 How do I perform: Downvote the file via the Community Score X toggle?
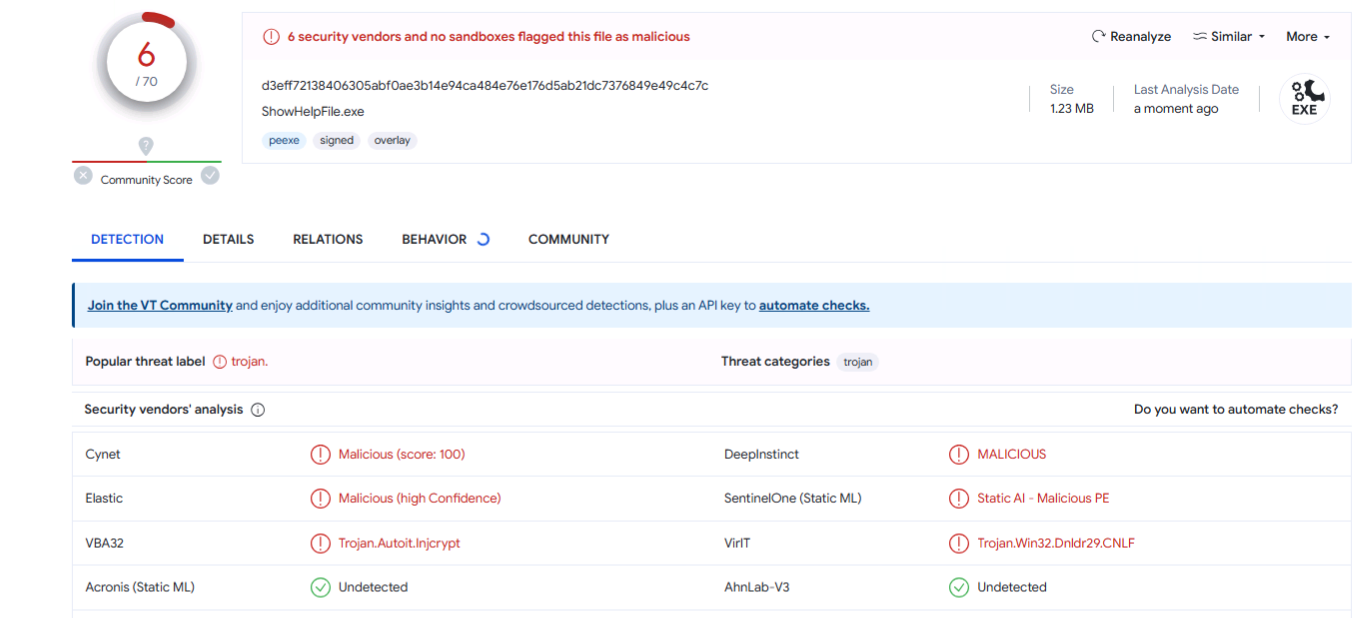(x=82, y=175)
